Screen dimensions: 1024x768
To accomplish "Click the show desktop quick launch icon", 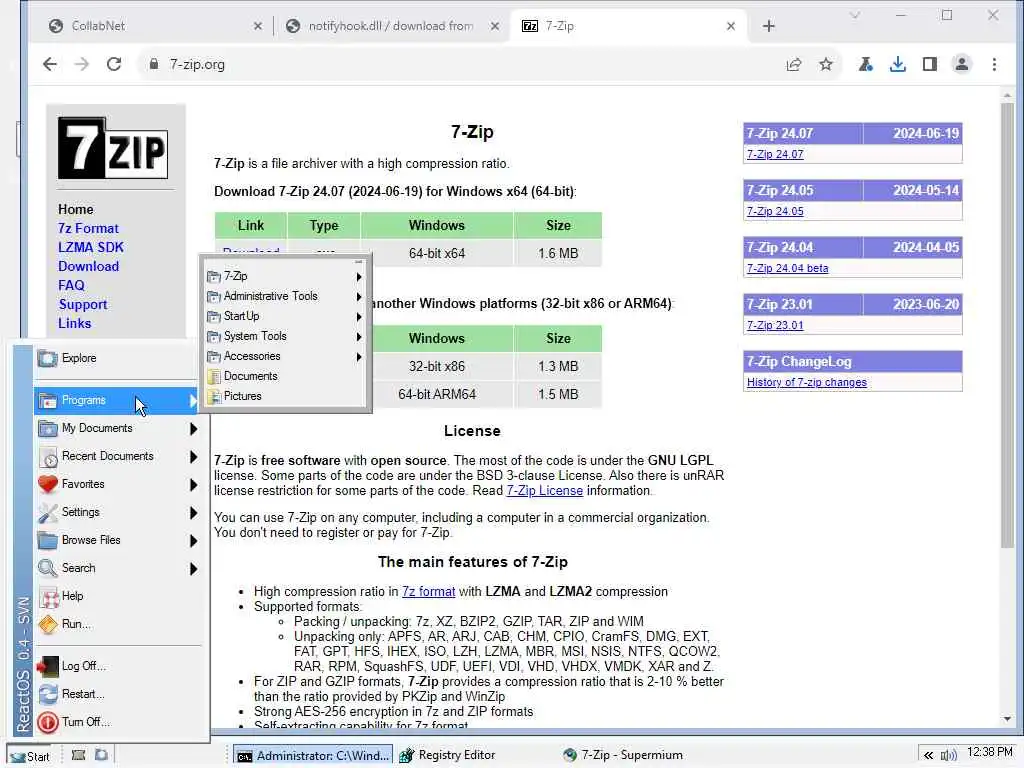I will pyautogui.click(x=78, y=756).
